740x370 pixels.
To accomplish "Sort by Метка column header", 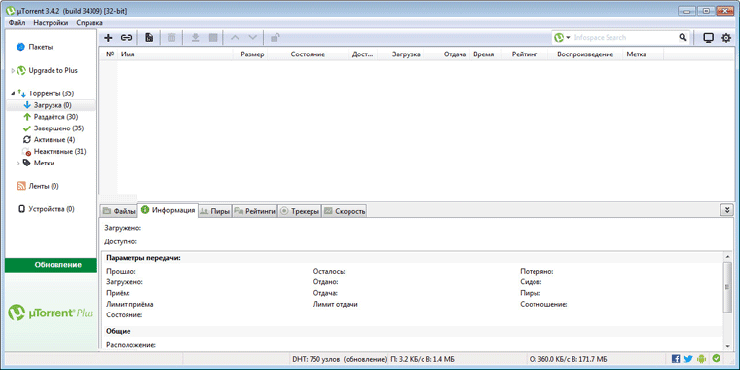I will pyautogui.click(x=643, y=54).
